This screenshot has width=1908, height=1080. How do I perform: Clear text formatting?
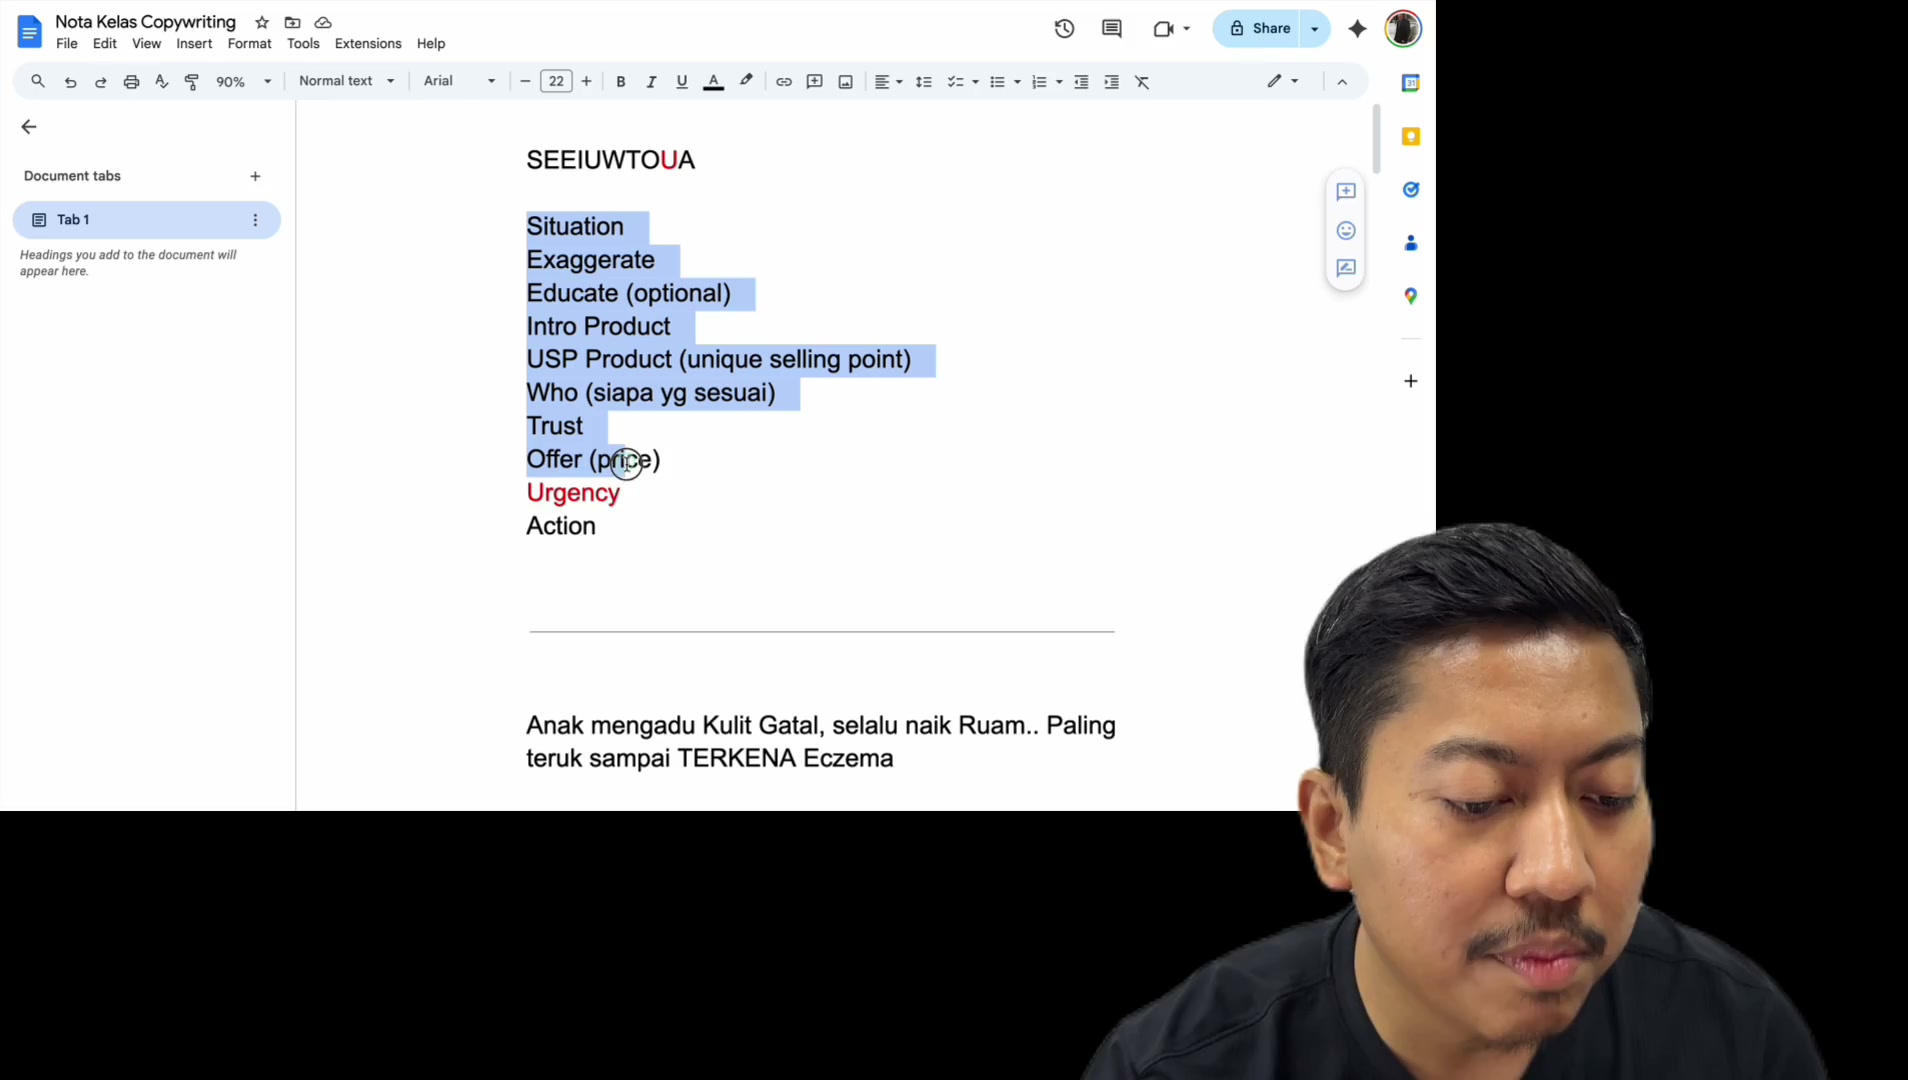(1142, 82)
